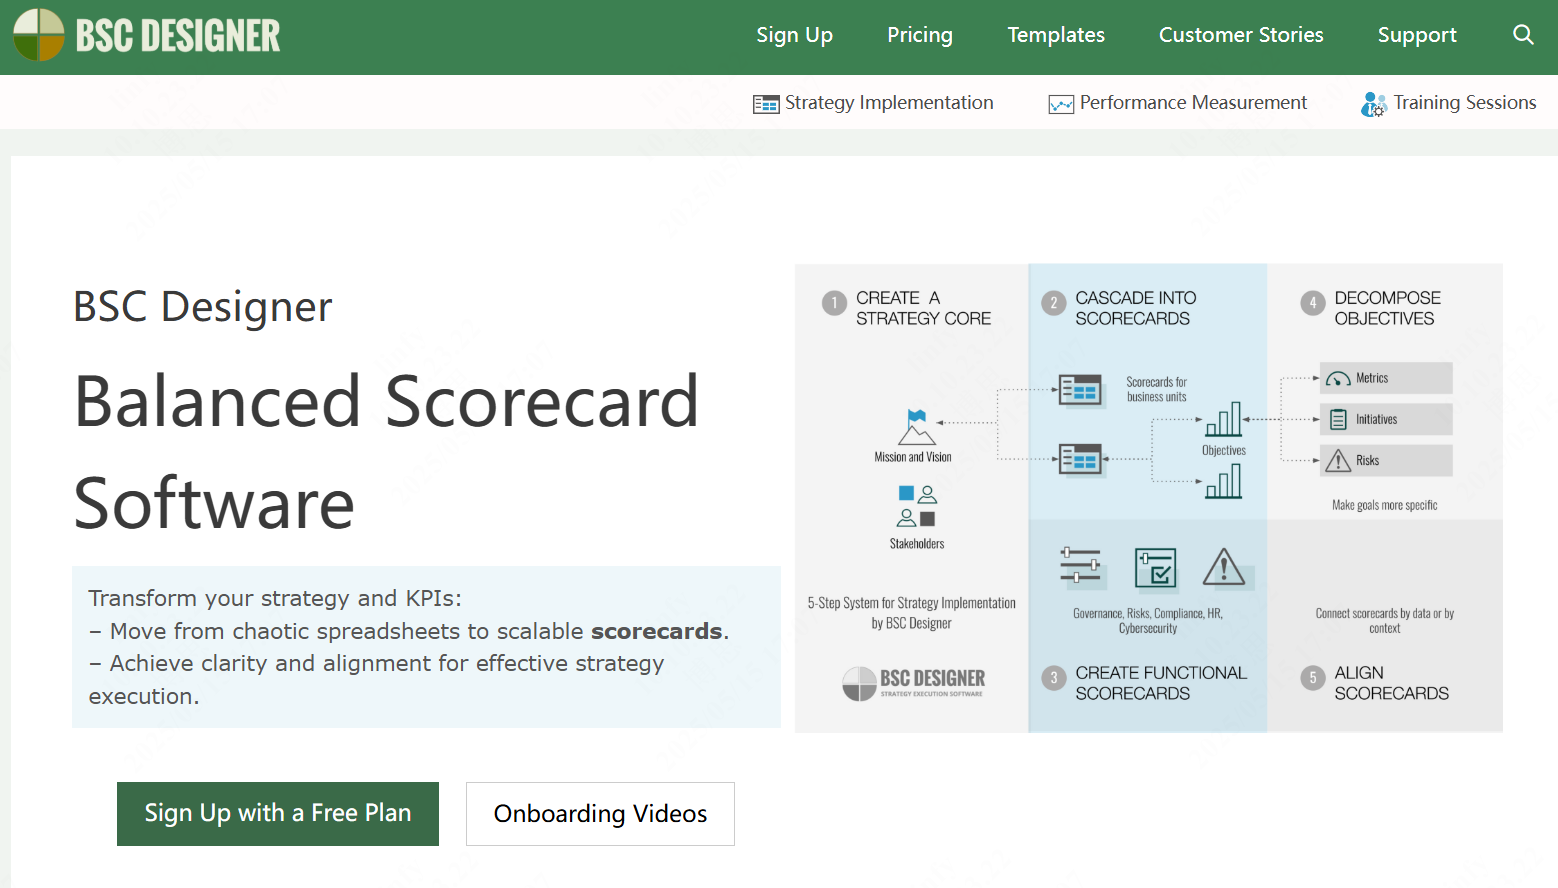Click the bold 'scorecards' word
The image size is (1558, 888).
657,631
